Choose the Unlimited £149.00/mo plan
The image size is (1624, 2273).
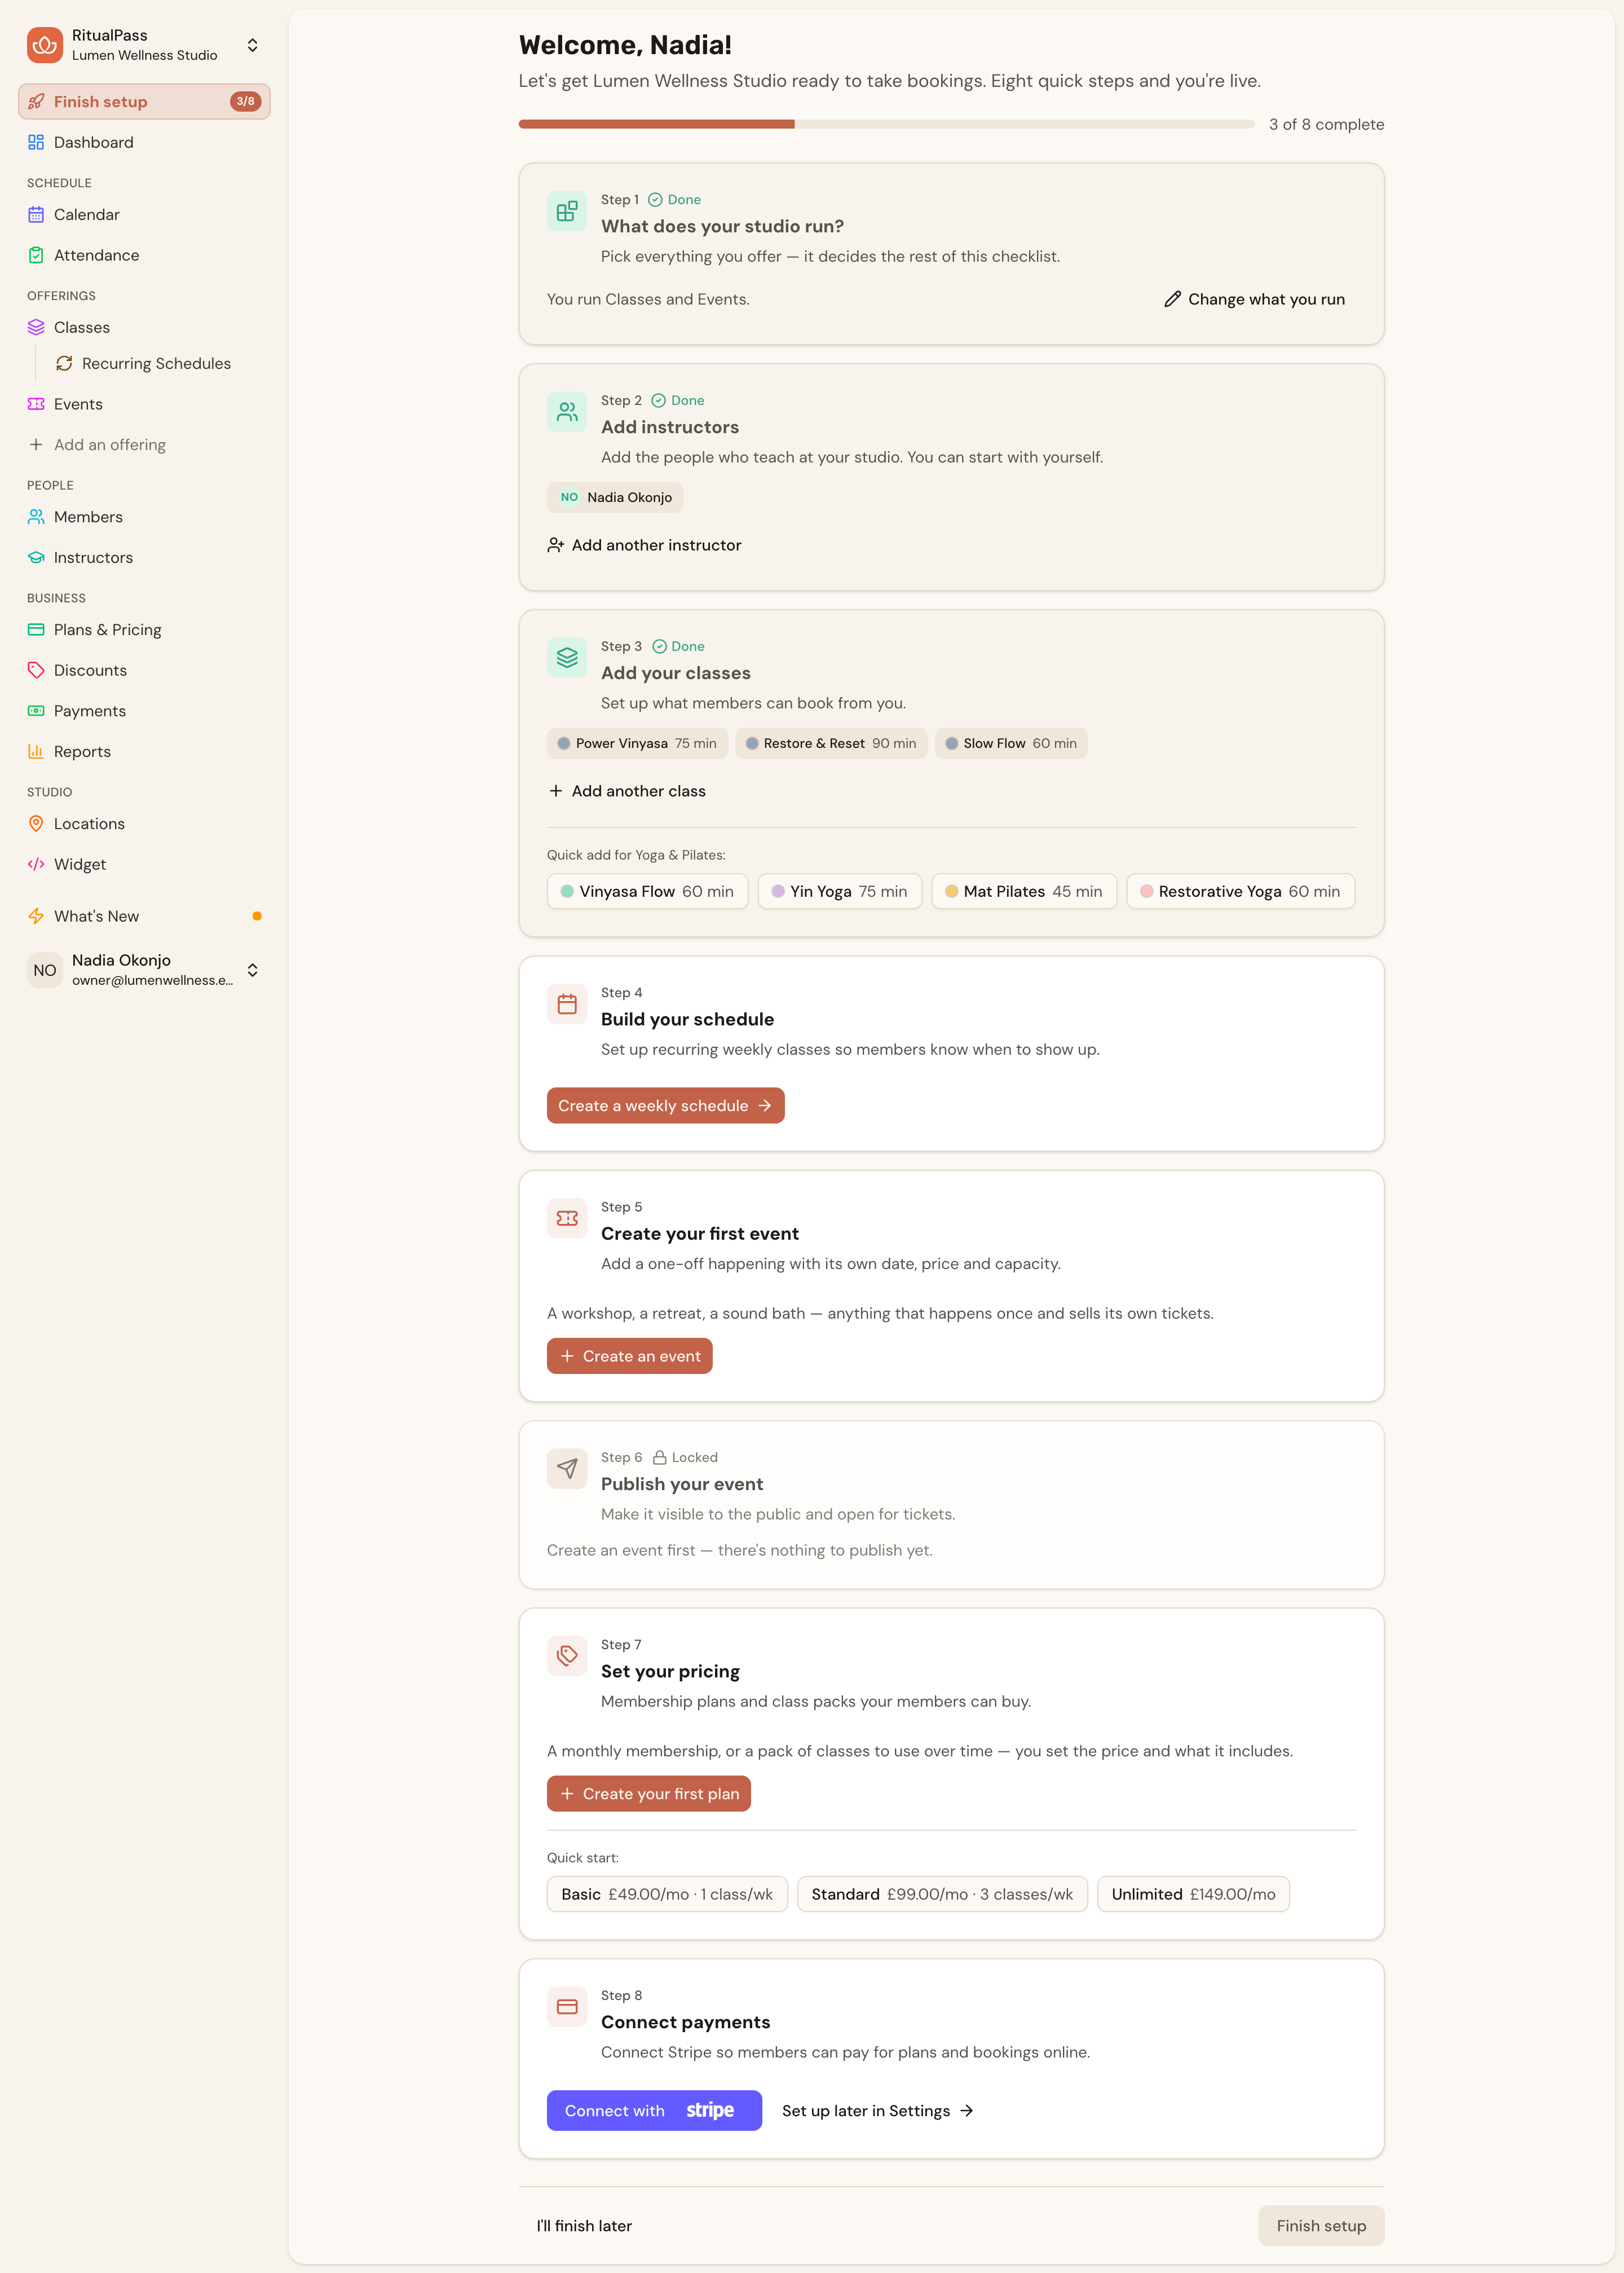pos(1193,1894)
